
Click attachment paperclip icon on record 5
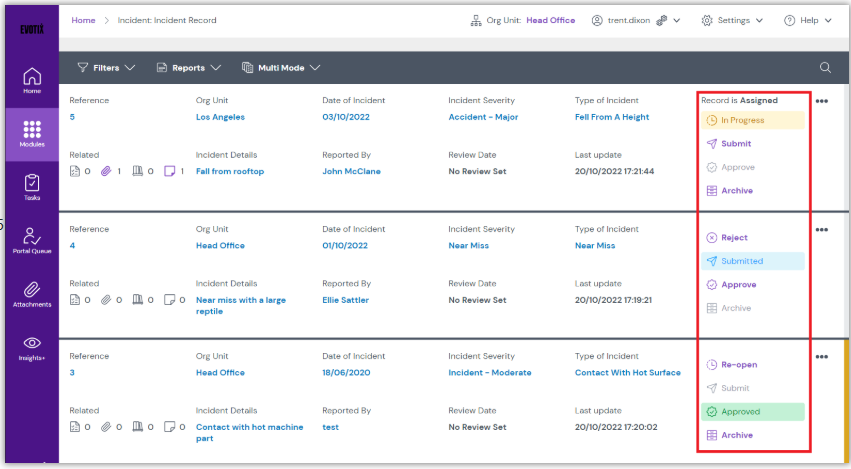106,172
